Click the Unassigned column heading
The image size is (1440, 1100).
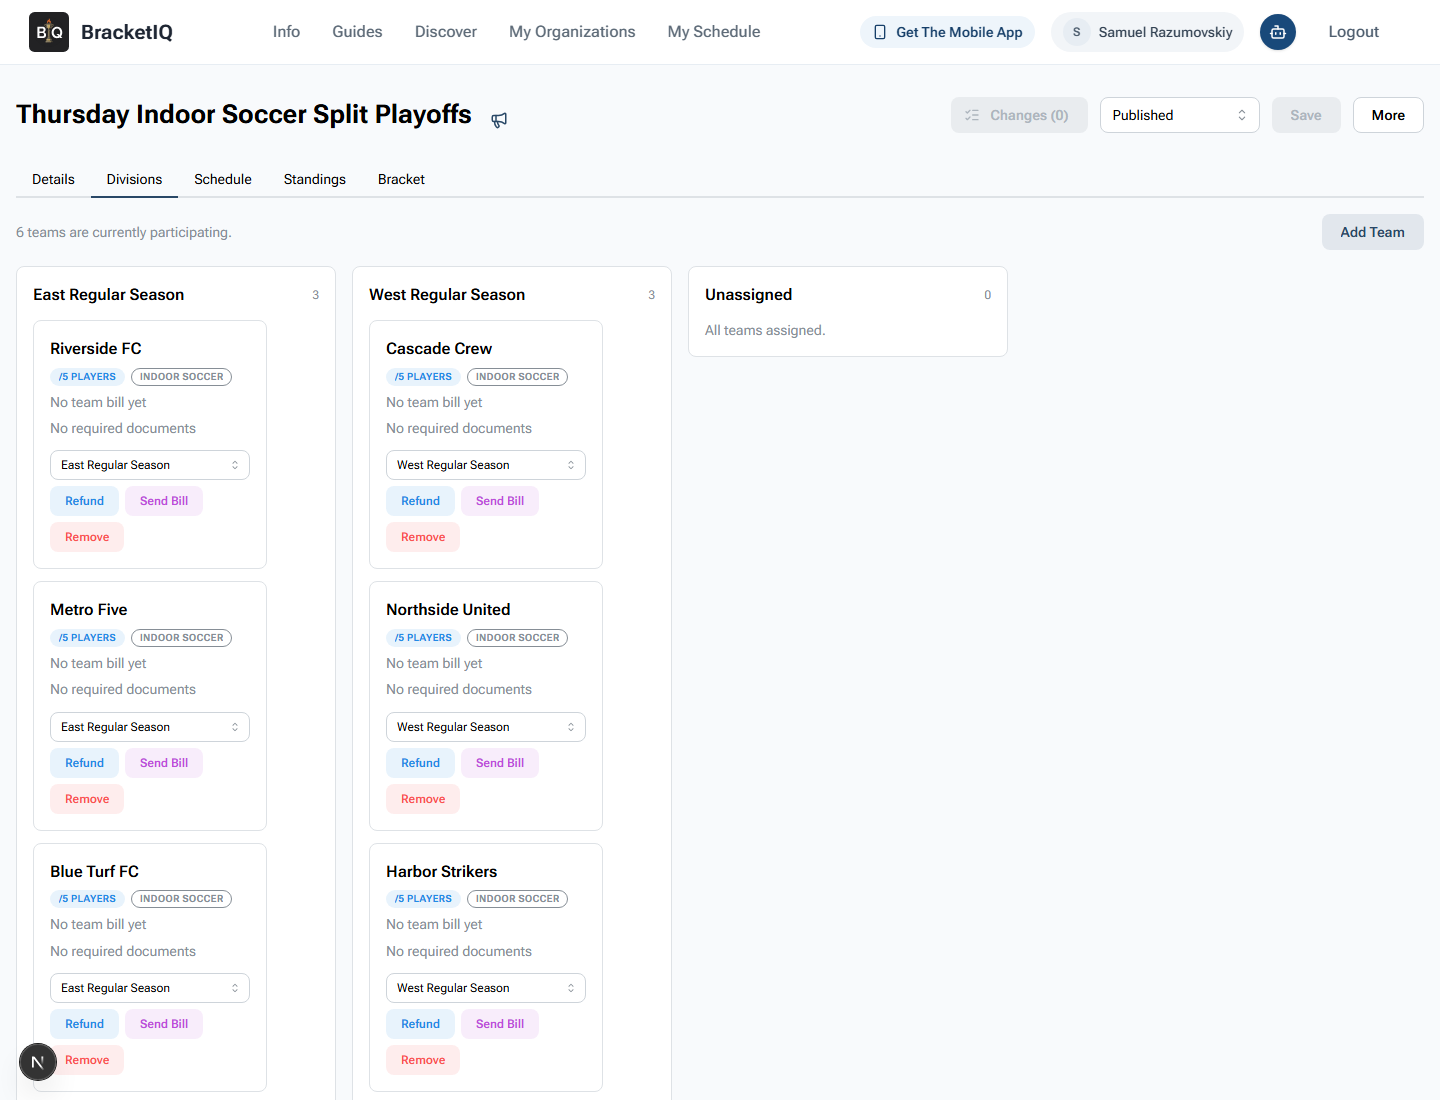pyautogui.click(x=748, y=295)
